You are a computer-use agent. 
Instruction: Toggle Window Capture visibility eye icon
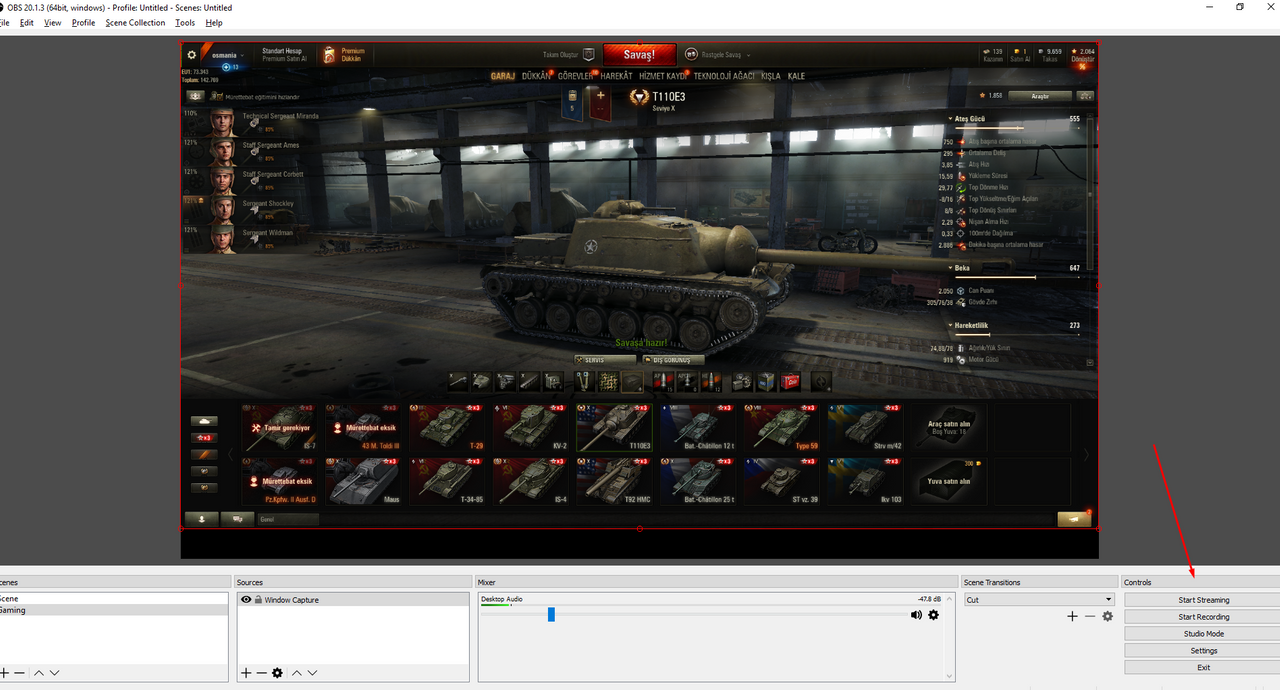tap(246, 600)
